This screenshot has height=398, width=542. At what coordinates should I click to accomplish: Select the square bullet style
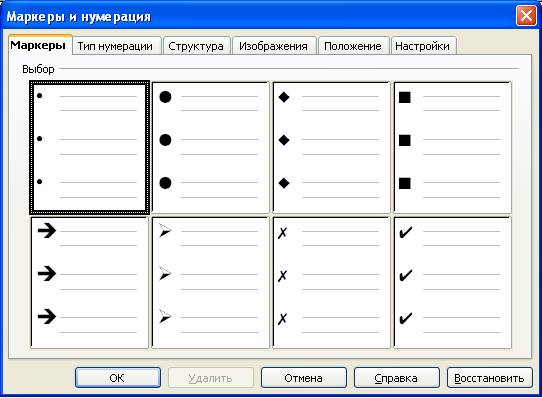tap(452, 148)
